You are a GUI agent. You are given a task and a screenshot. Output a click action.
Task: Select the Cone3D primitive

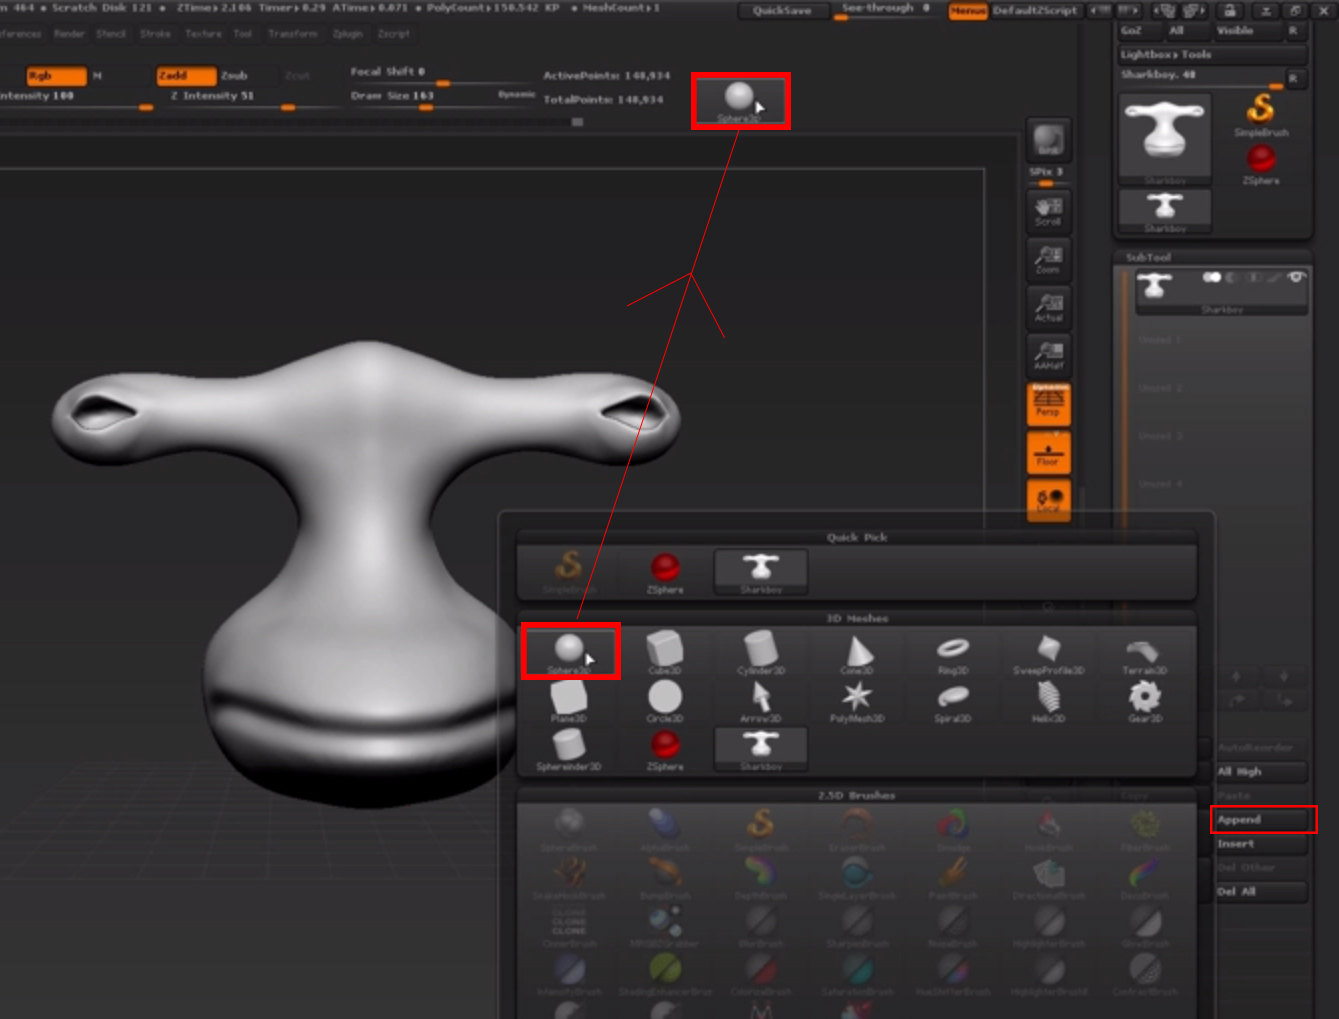(857, 652)
